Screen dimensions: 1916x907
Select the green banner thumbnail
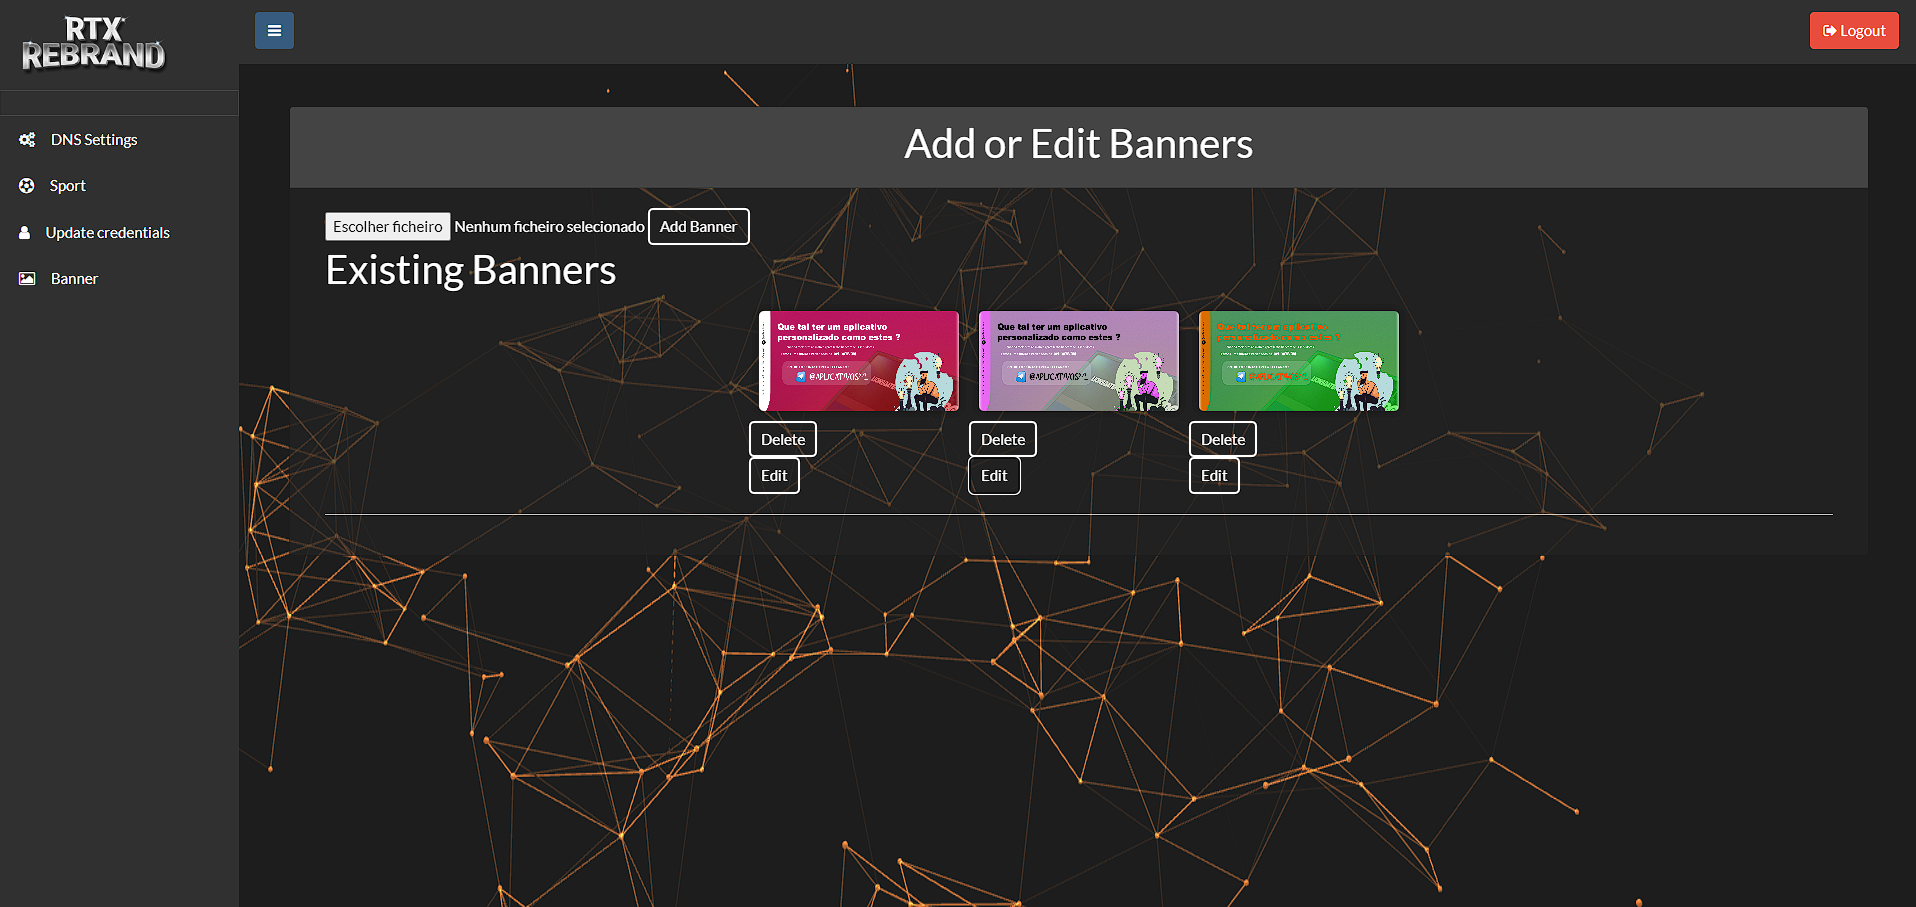click(1299, 361)
